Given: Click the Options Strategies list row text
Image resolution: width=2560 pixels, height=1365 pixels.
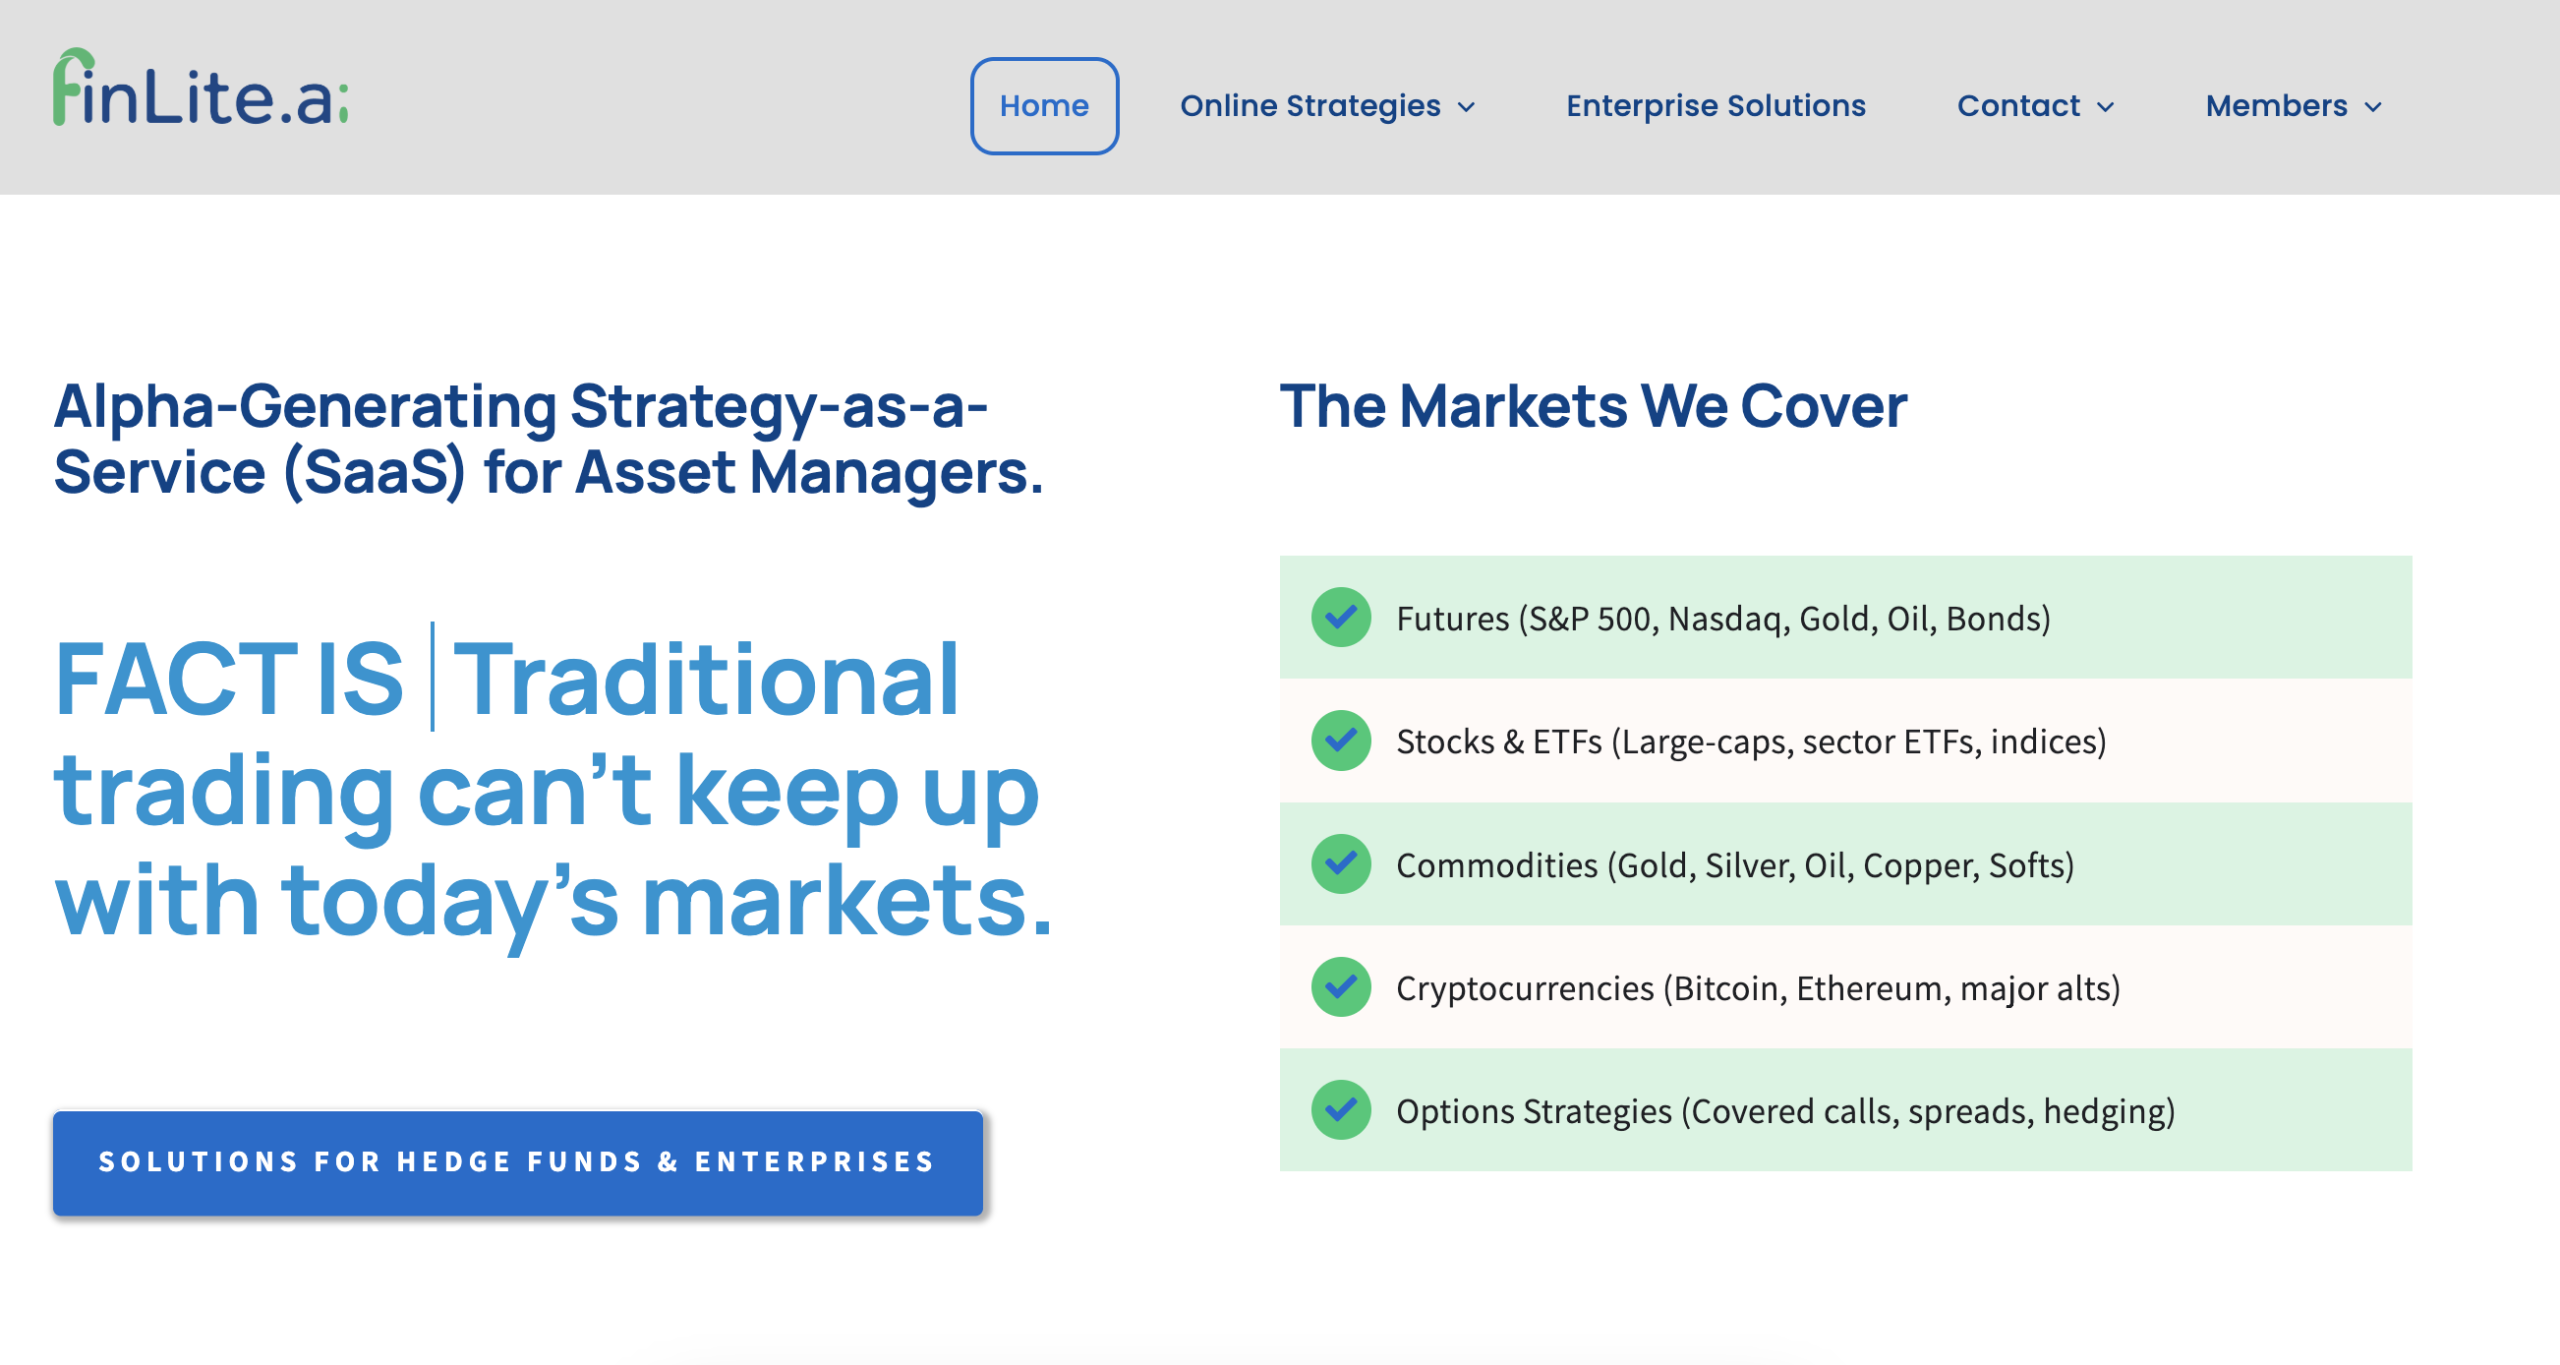Looking at the screenshot, I should click(1785, 1111).
